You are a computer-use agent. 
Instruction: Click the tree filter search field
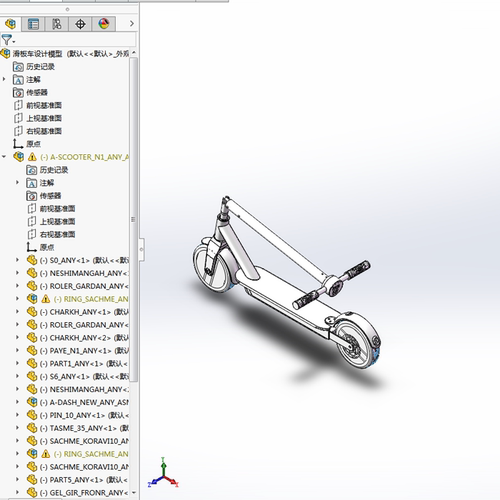coord(76,40)
